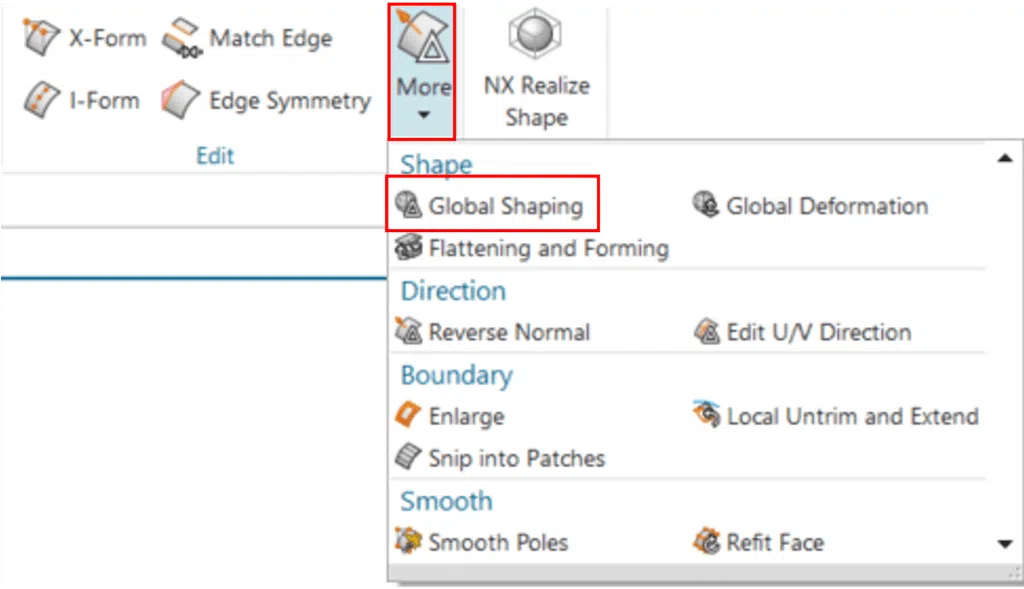Click the Global Deformation icon
The height and width of the screenshot is (589, 1024).
[x=706, y=204]
